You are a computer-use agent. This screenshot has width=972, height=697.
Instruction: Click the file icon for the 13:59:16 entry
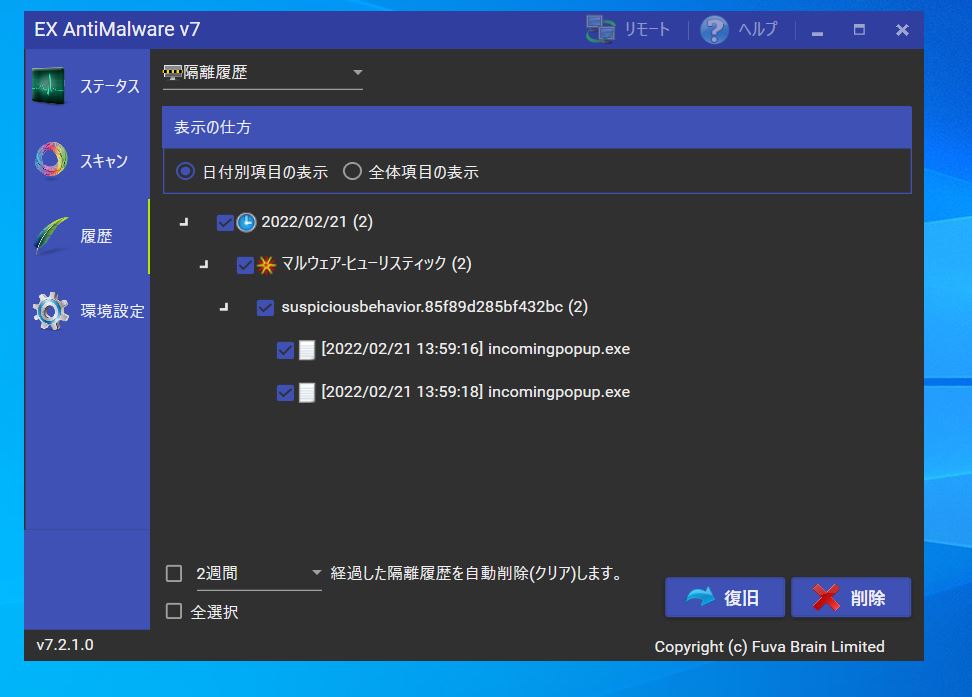tap(306, 350)
